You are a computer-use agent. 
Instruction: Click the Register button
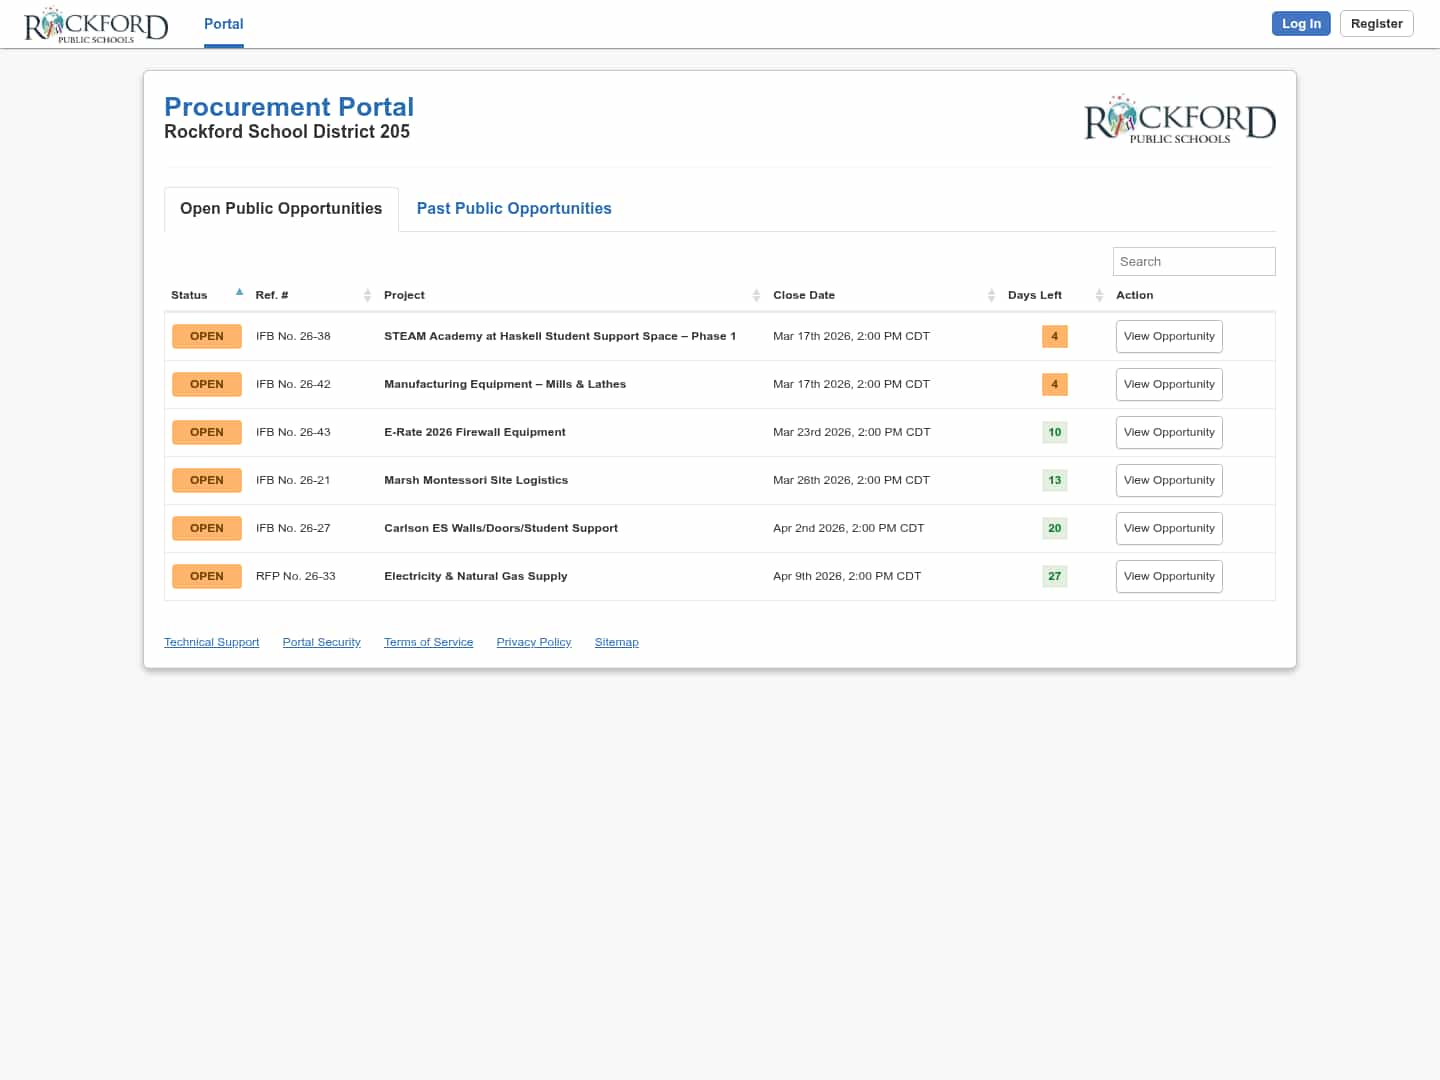1376,24
